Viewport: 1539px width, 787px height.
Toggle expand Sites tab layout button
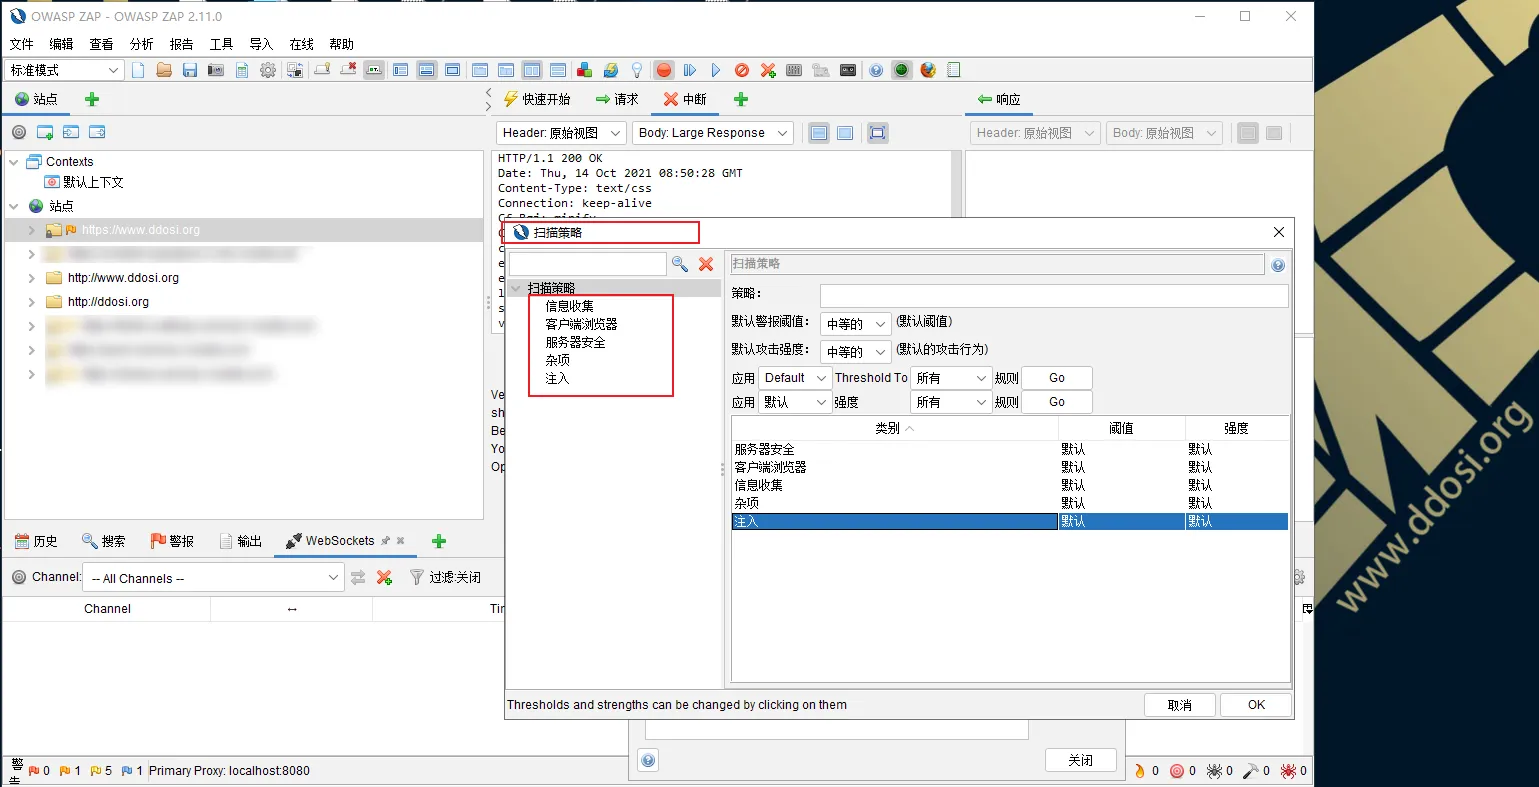pyautogui.click(x=401, y=70)
